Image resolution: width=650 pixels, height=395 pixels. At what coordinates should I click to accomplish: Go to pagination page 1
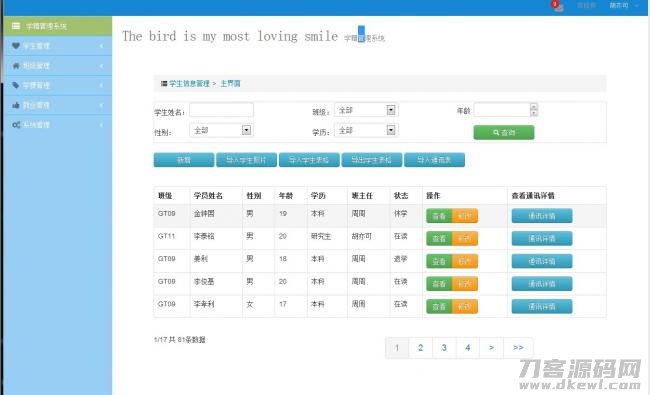[397, 348]
